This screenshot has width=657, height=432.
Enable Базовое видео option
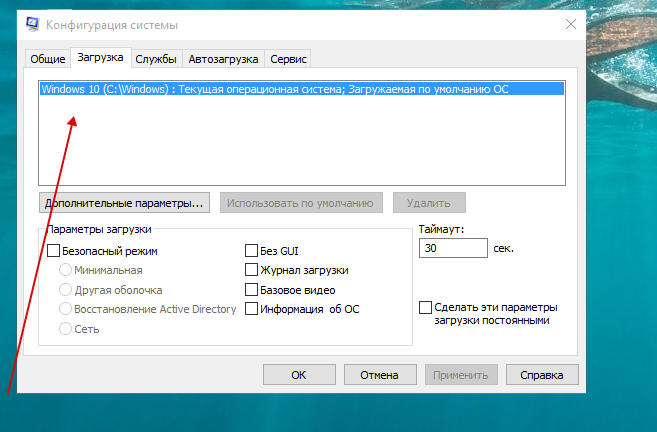tap(252, 290)
